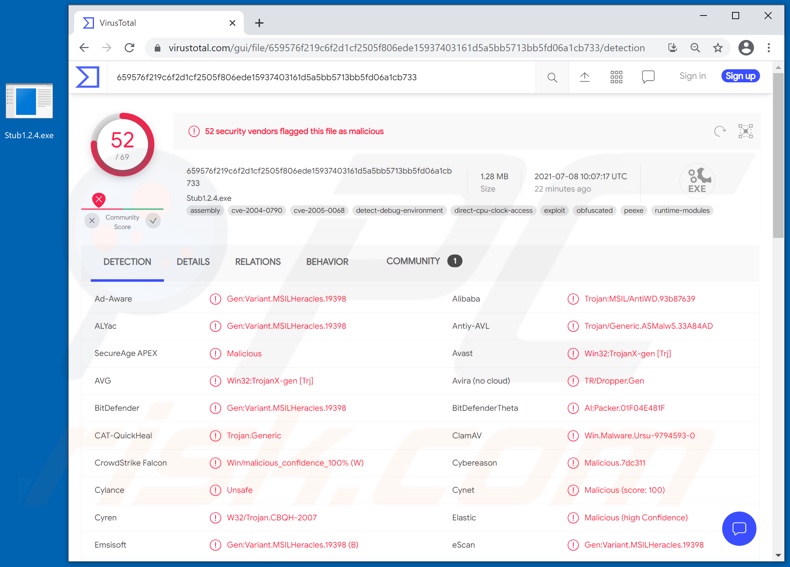This screenshot has height=567, width=790.
Task: Click the scan date 2021-07-08 10:07:17 UTC
Action: 580,176
